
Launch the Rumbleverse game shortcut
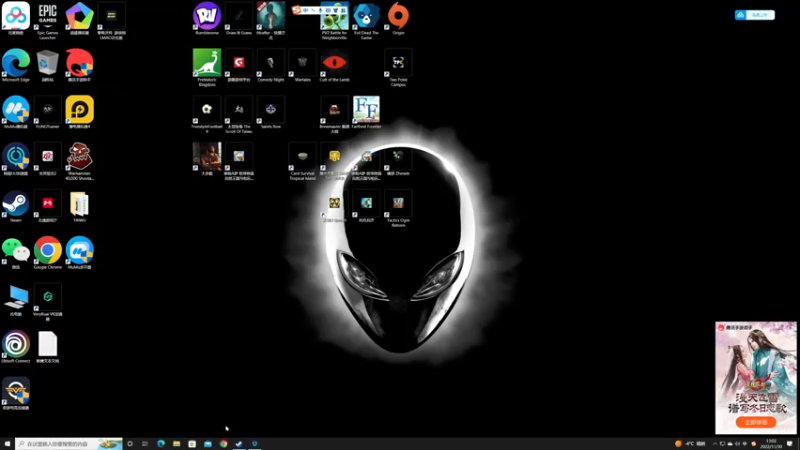coord(207,19)
